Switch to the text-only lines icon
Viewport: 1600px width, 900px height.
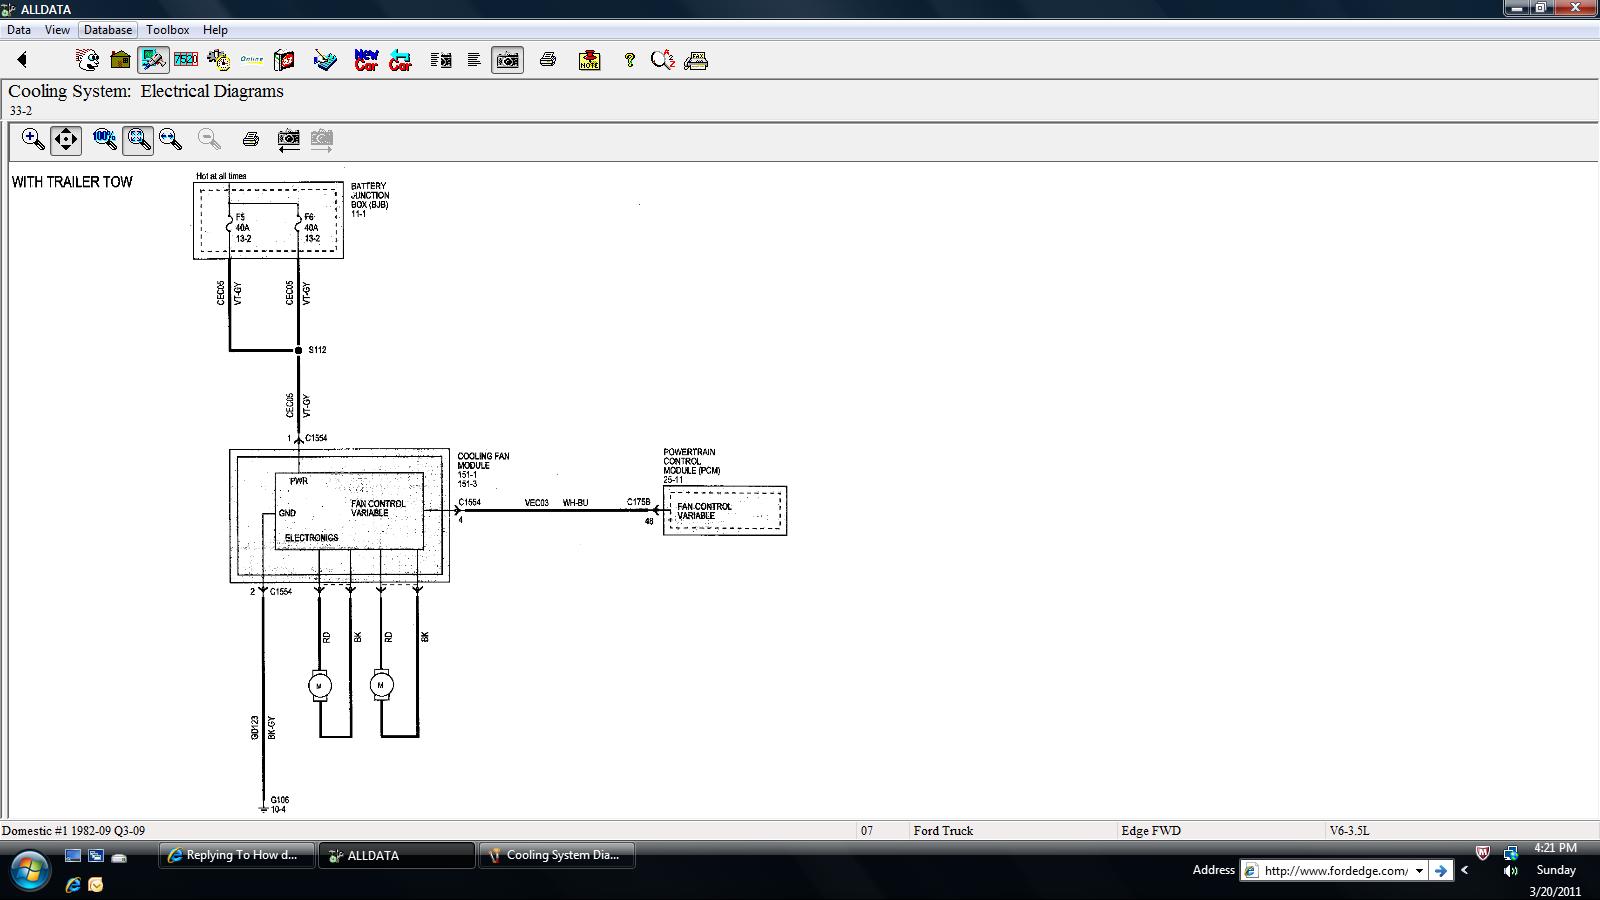tap(474, 60)
